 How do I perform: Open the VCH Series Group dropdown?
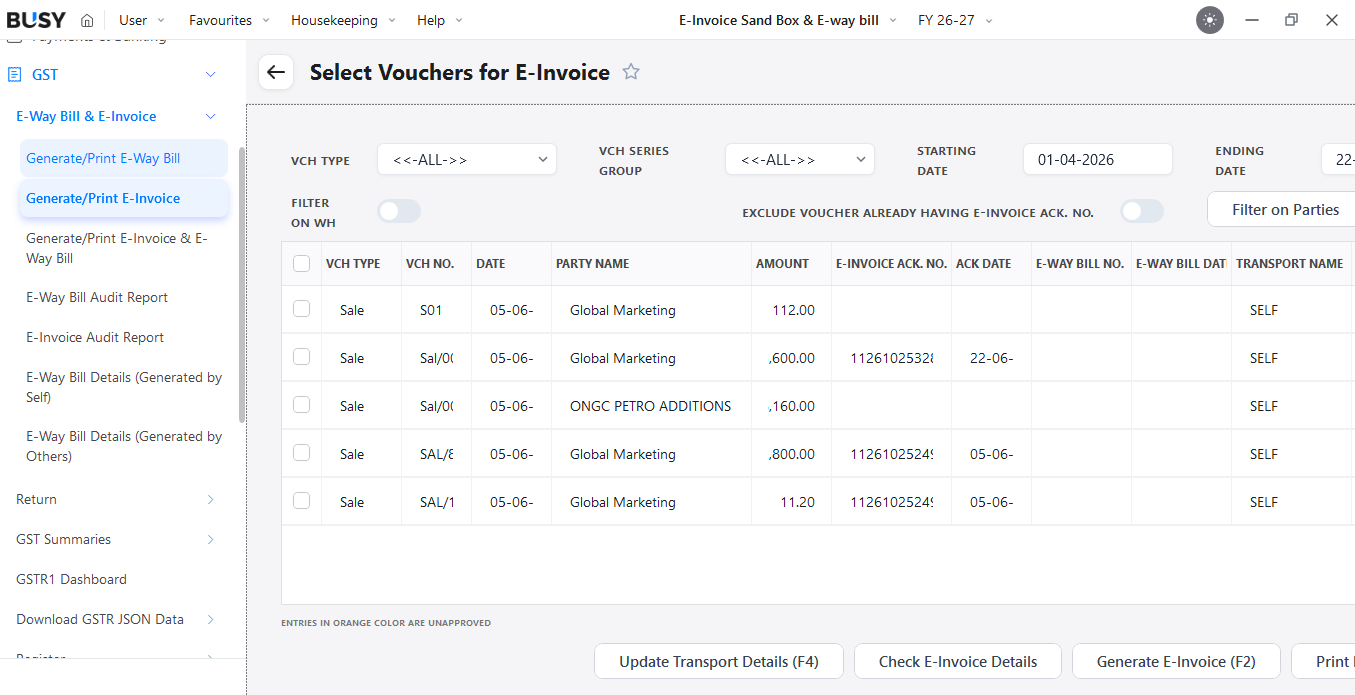tap(800, 160)
